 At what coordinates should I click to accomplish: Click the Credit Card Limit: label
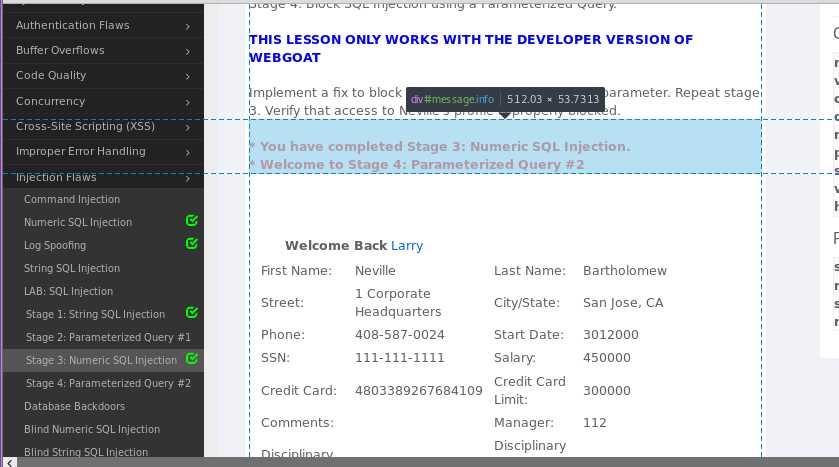pyautogui.click(x=530, y=391)
